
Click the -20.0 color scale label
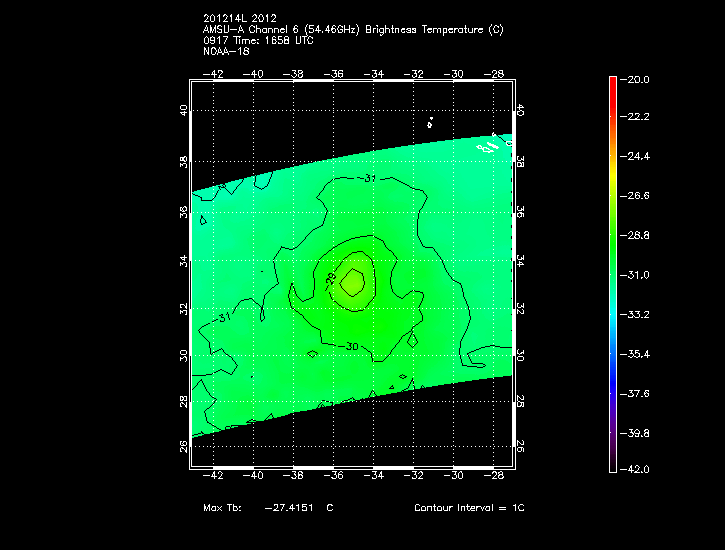tap(638, 80)
